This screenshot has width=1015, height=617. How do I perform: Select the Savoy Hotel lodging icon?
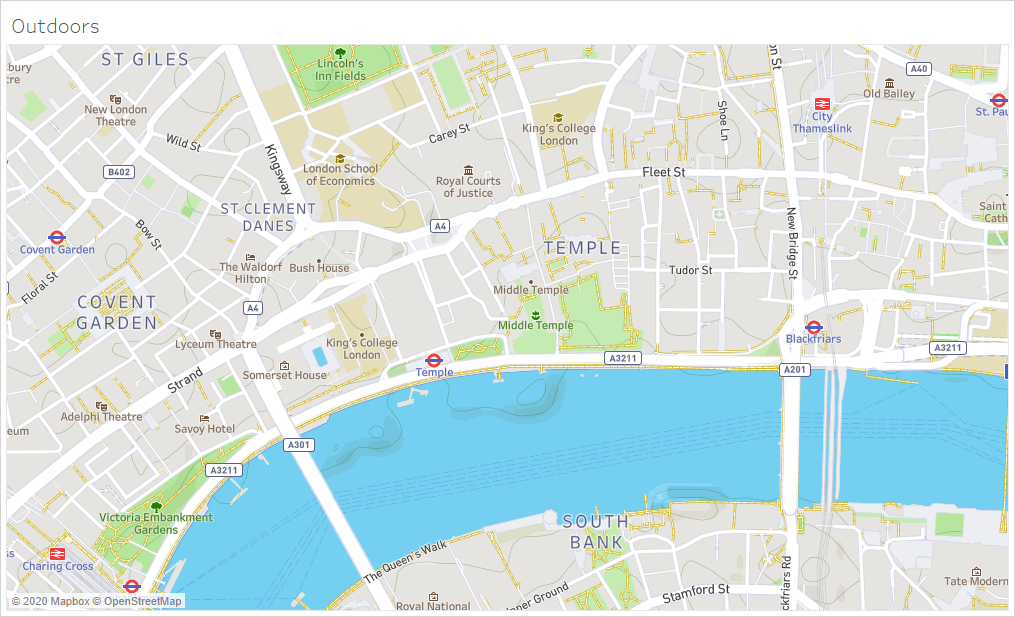pos(205,417)
